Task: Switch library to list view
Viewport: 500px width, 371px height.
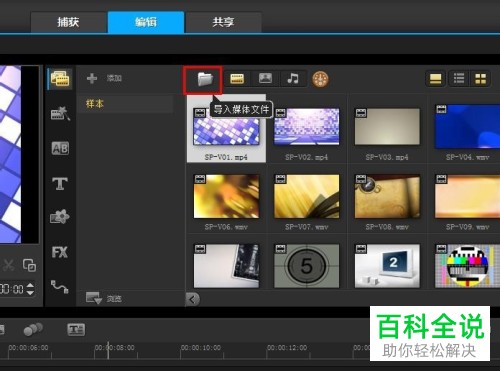Action: (x=459, y=79)
